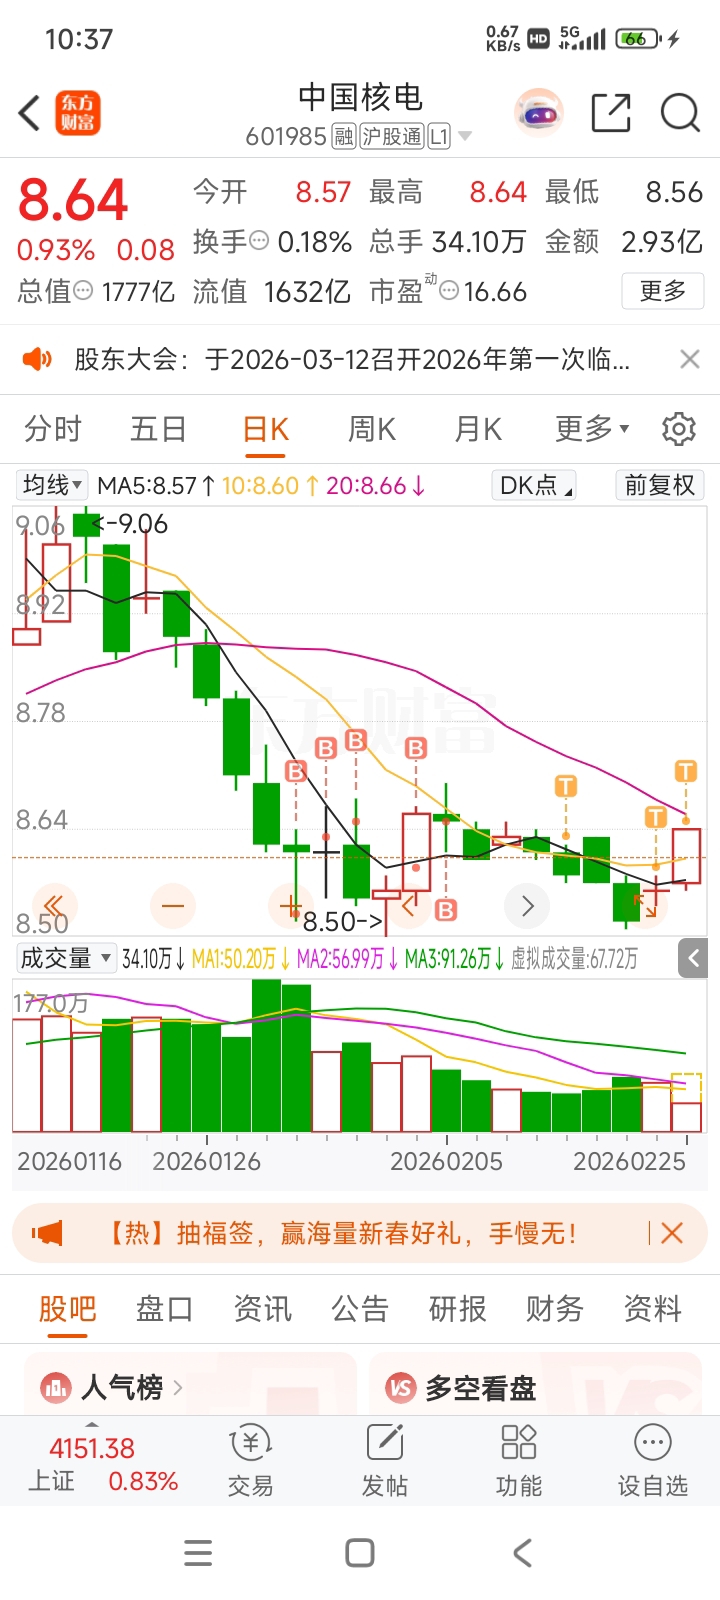Tap chart scroll-left double arrow icon
The image size is (720, 1600).
[53, 906]
